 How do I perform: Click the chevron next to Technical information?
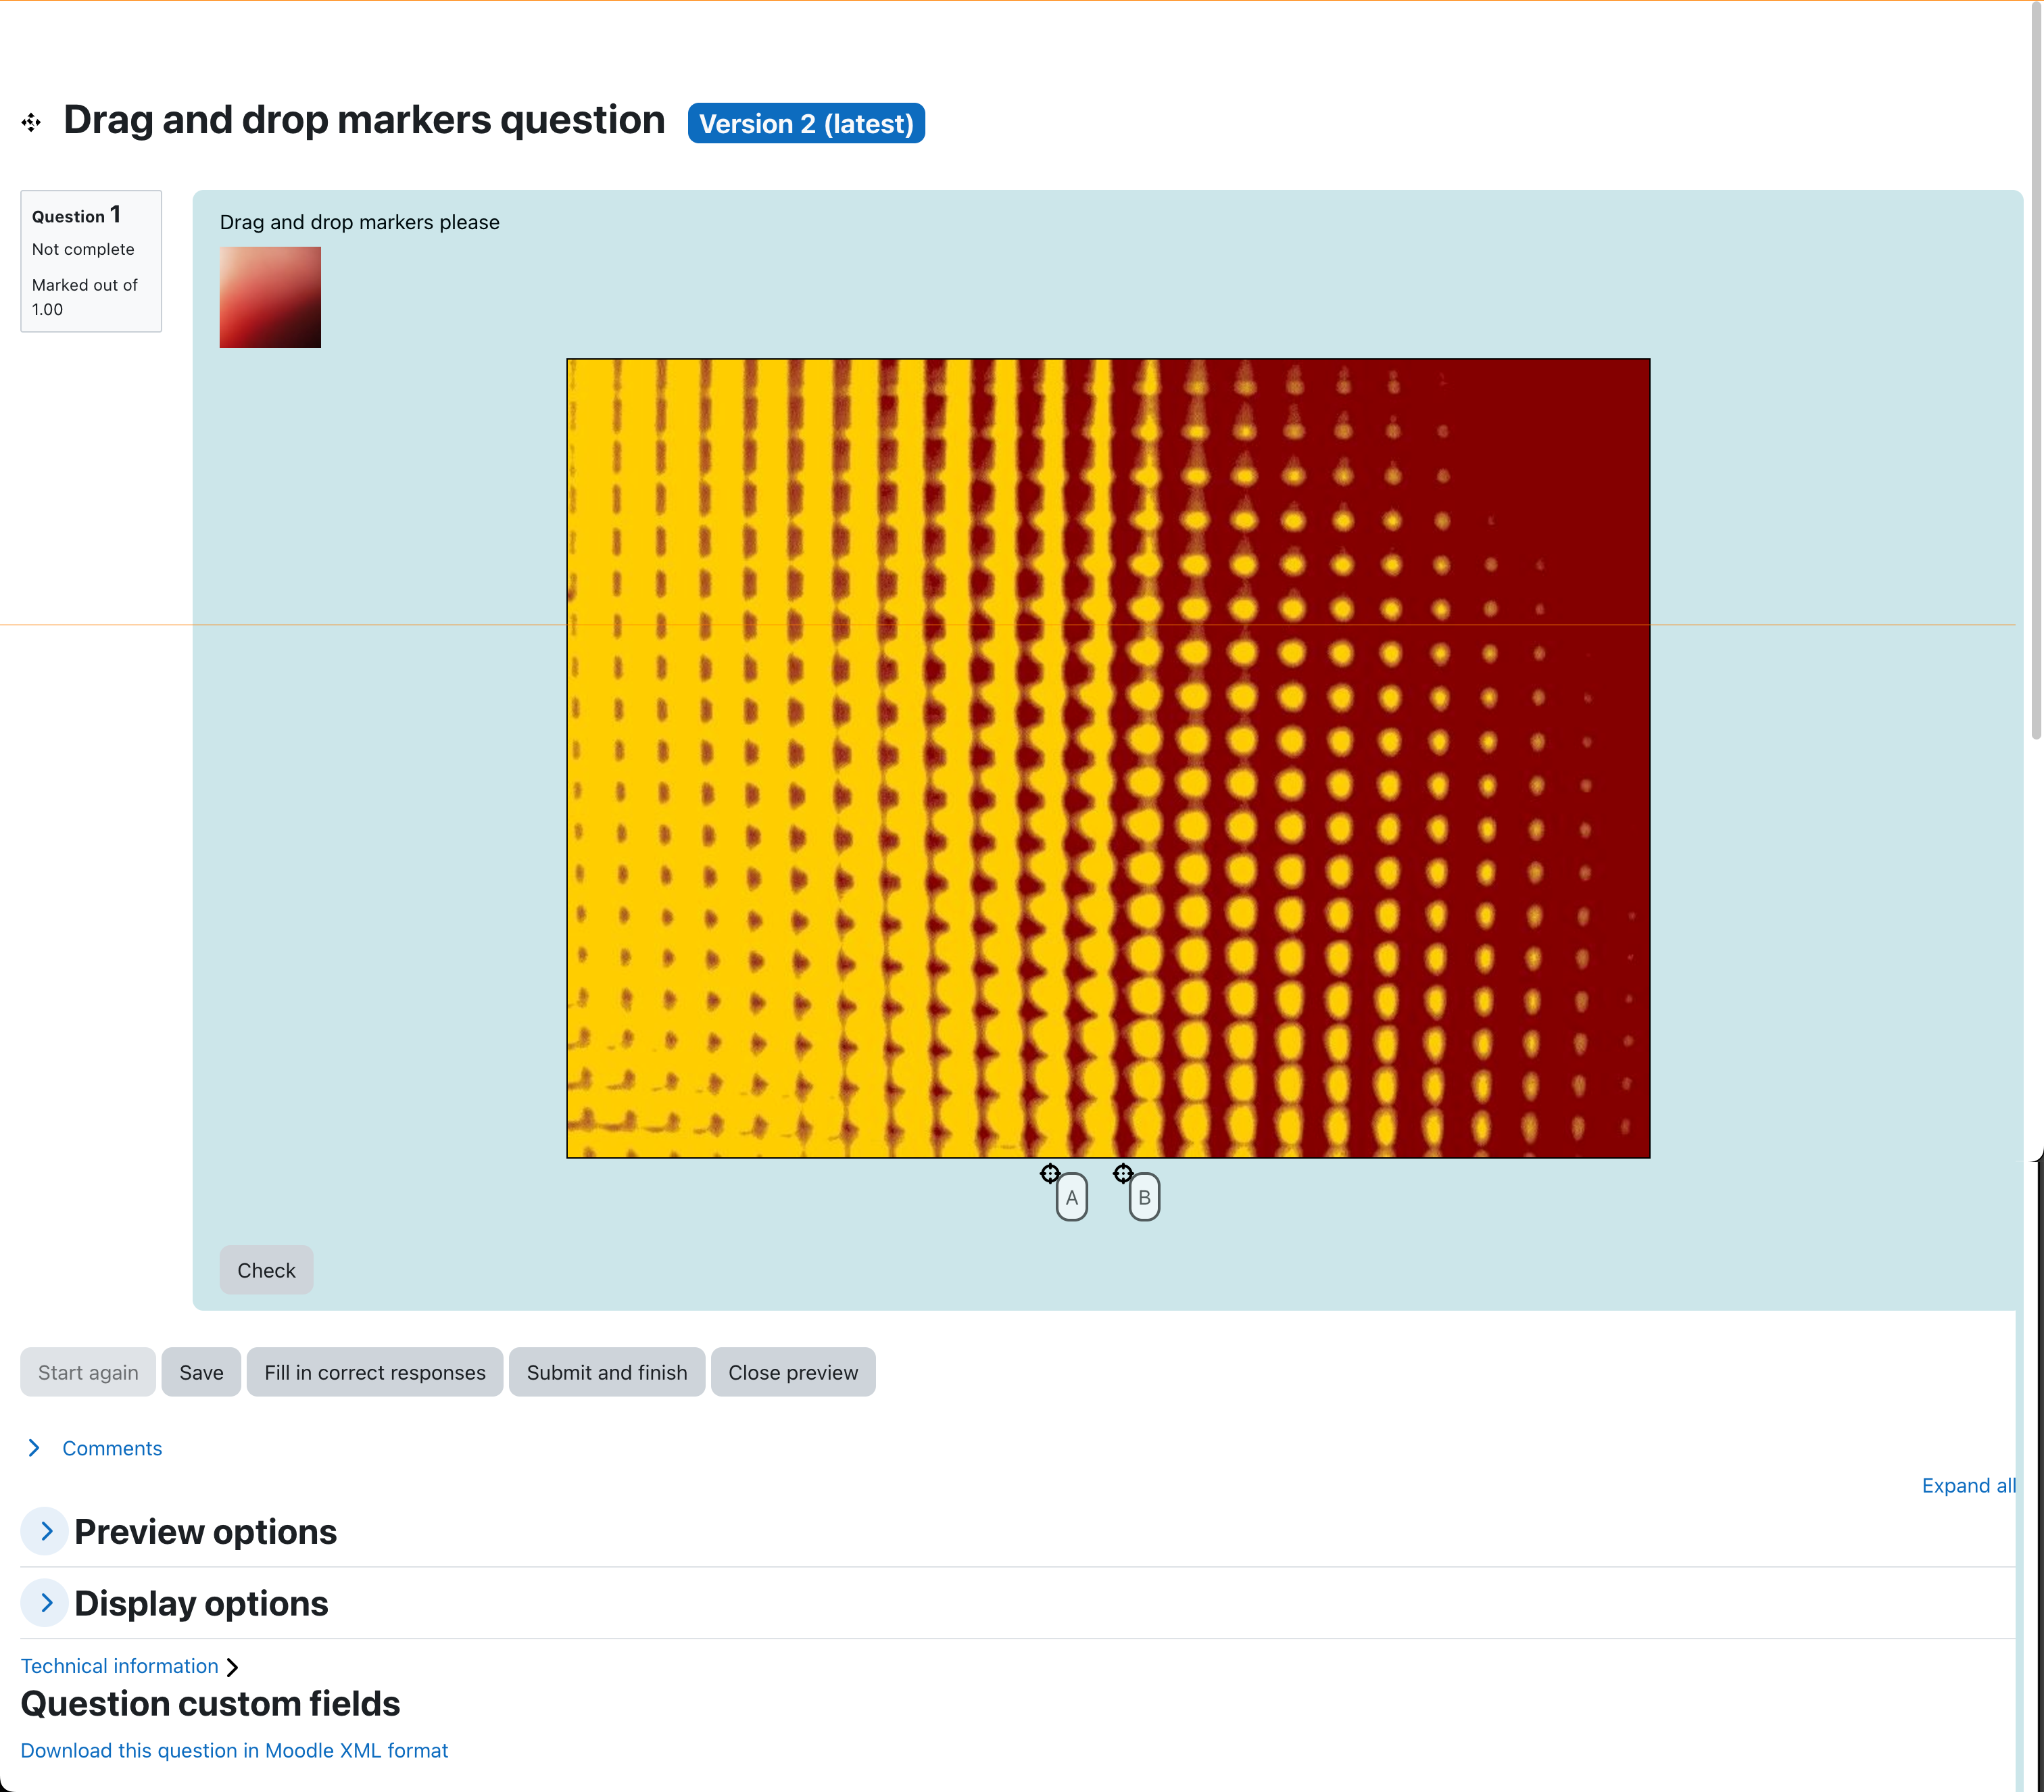pyautogui.click(x=232, y=1667)
